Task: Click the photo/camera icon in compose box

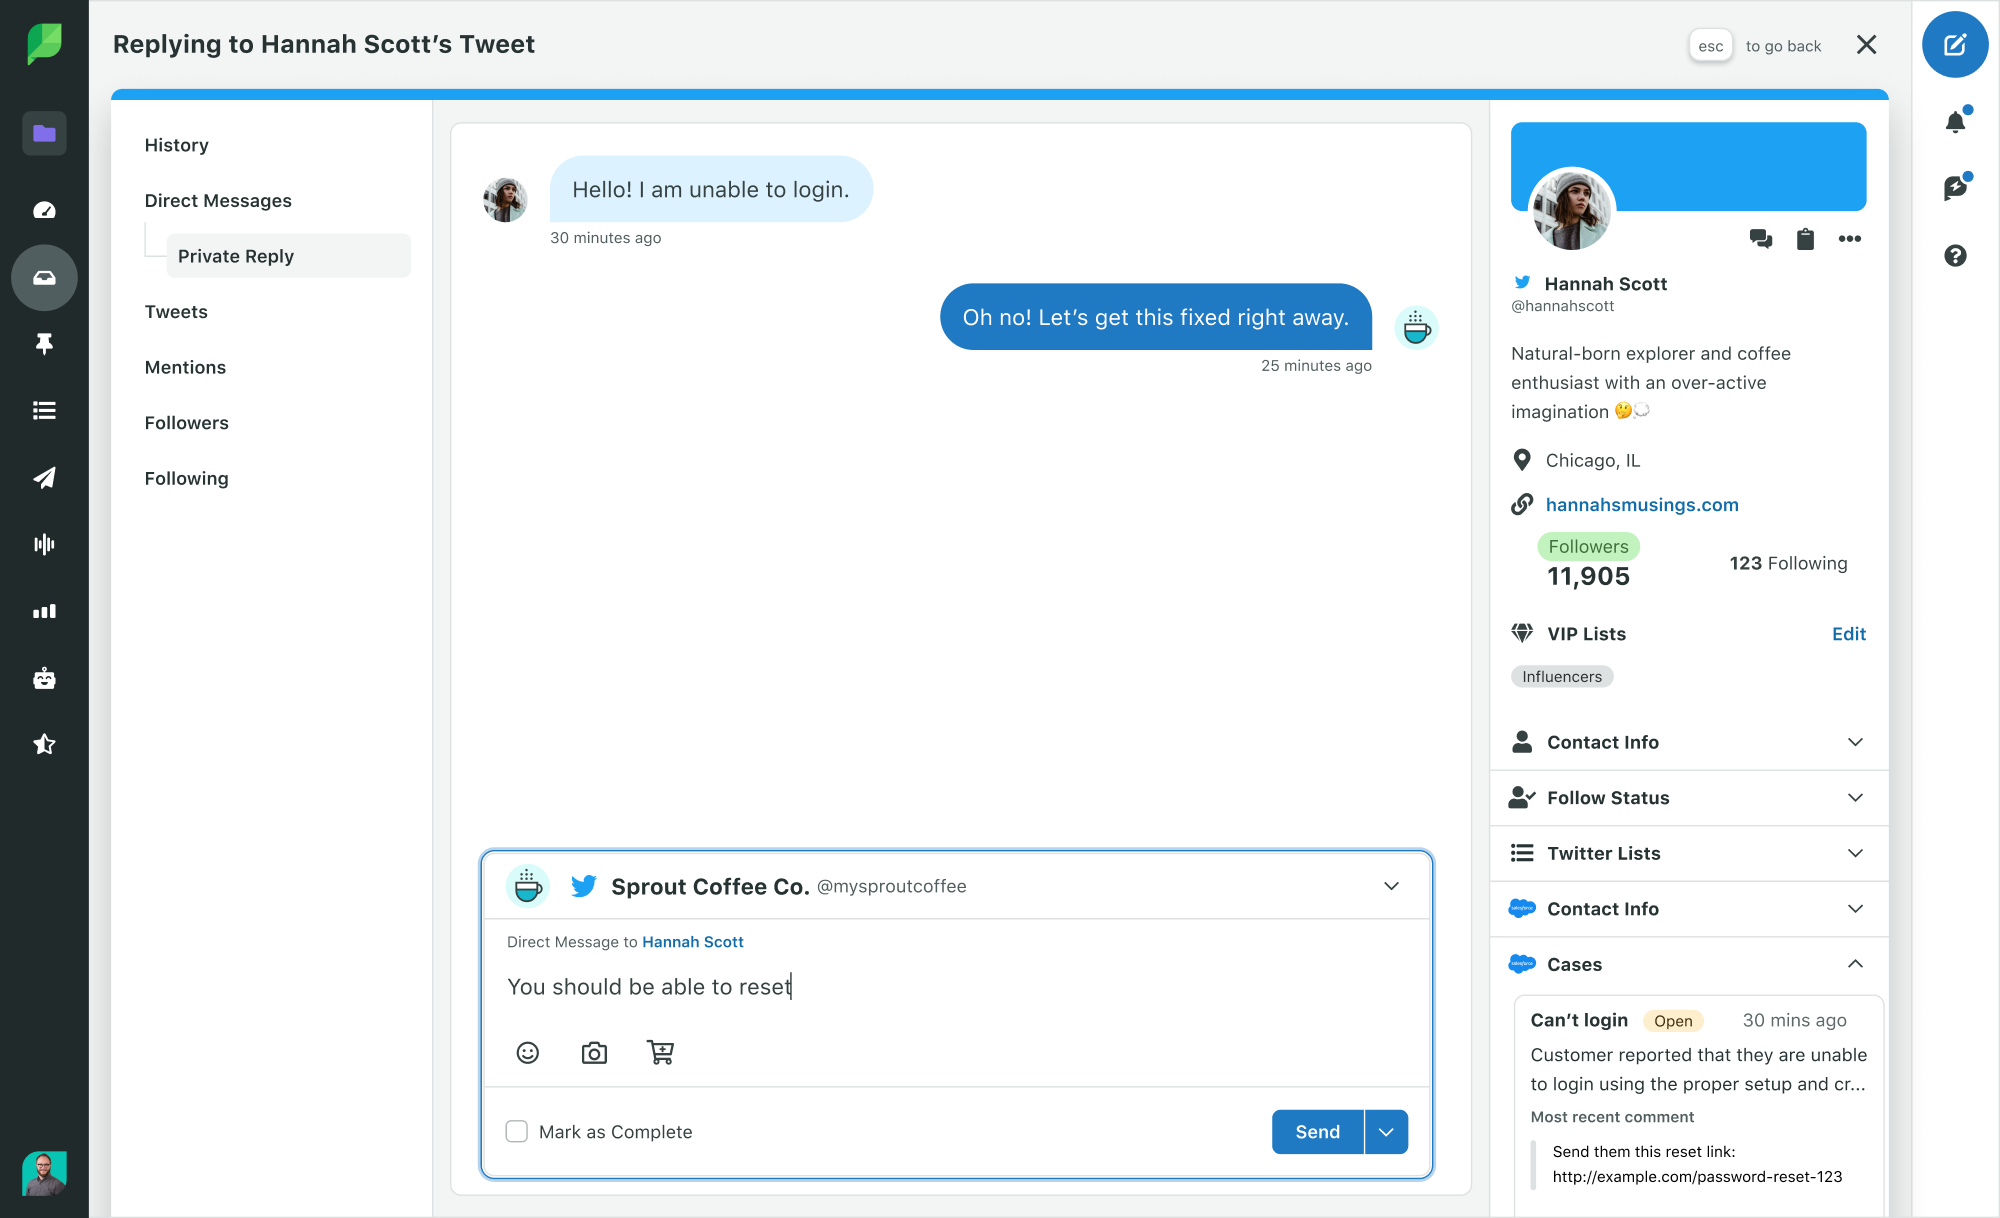Action: tap(594, 1052)
